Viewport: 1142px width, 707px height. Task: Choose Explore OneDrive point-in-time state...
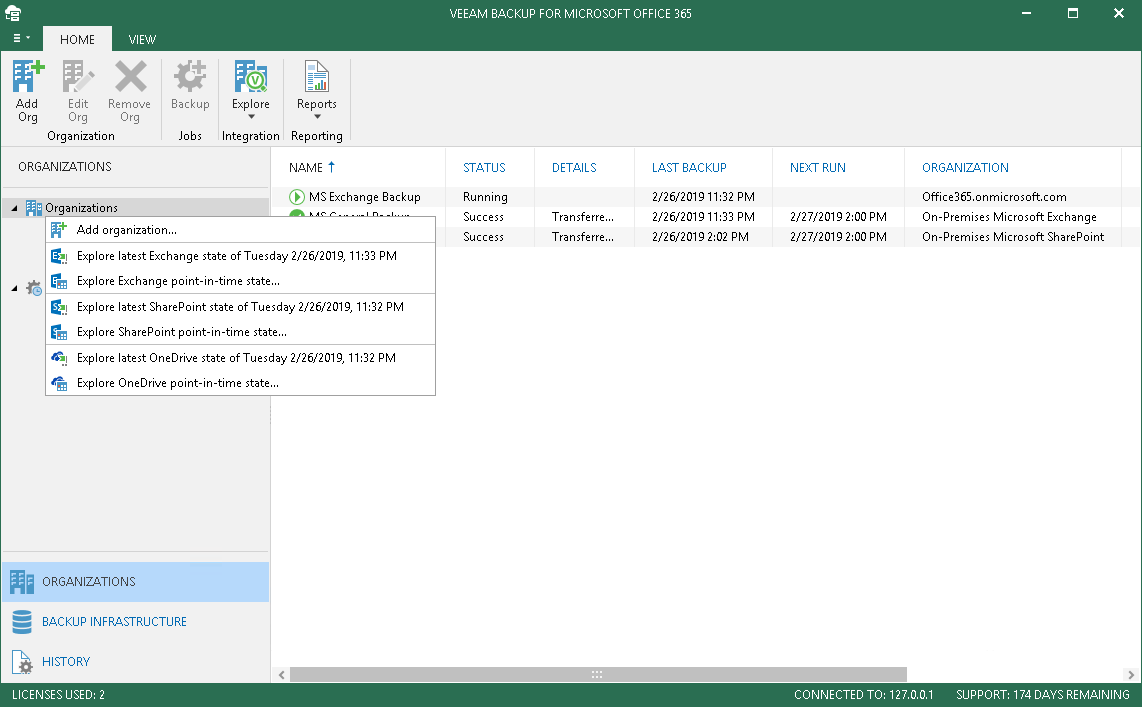pyautogui.click(x=240, y=383)
